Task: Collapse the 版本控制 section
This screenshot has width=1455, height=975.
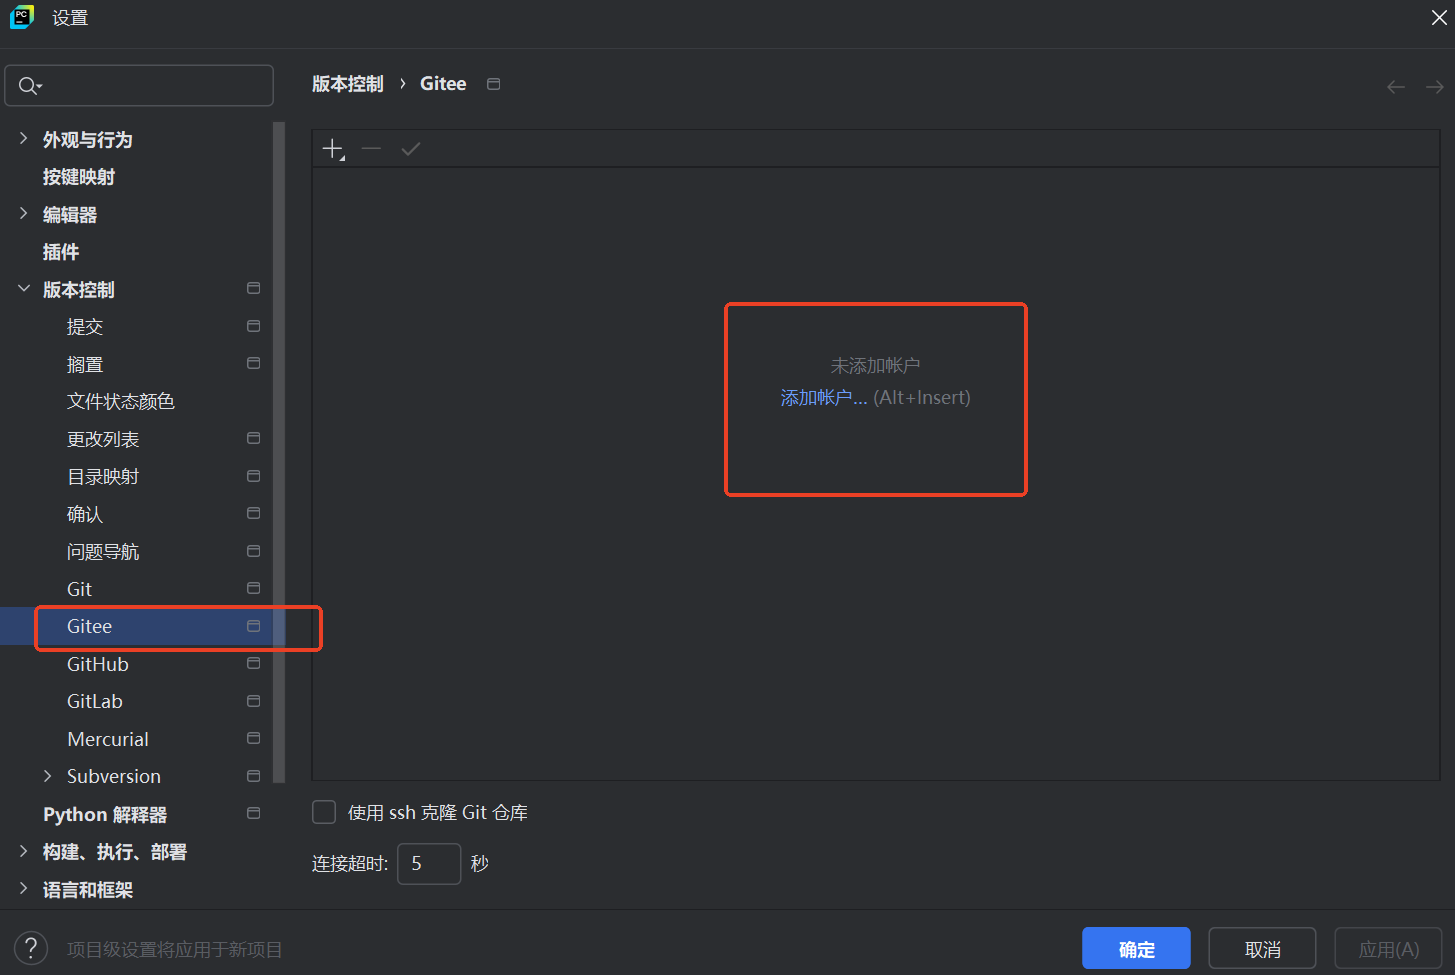Action: pyautogui.click(x=23, y=288)
